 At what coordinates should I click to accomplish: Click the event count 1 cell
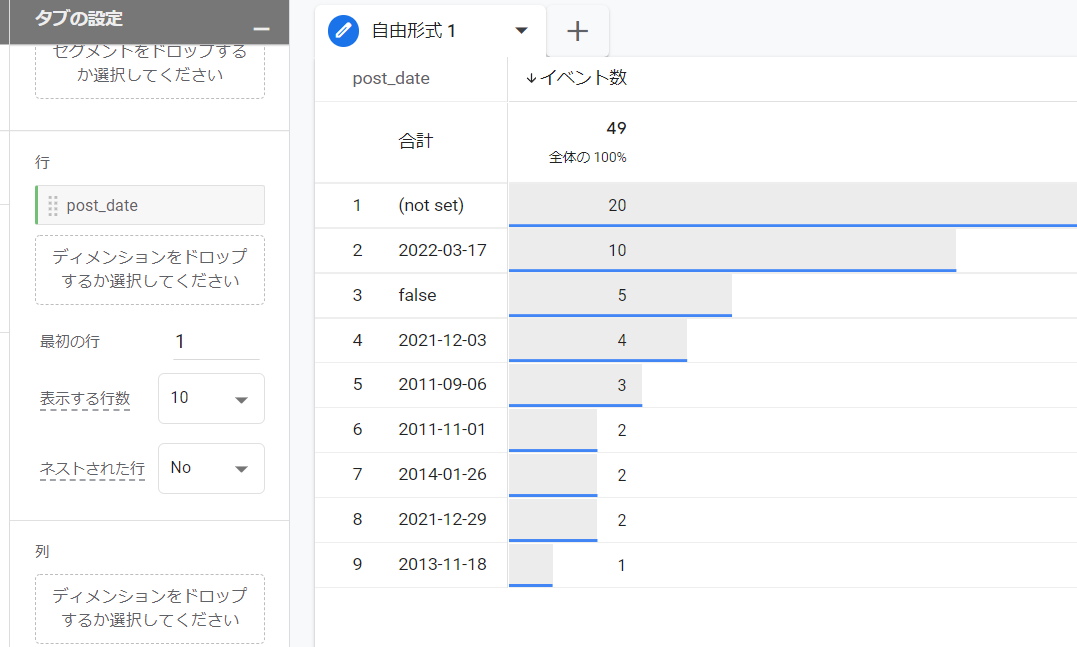pos(622,565)
